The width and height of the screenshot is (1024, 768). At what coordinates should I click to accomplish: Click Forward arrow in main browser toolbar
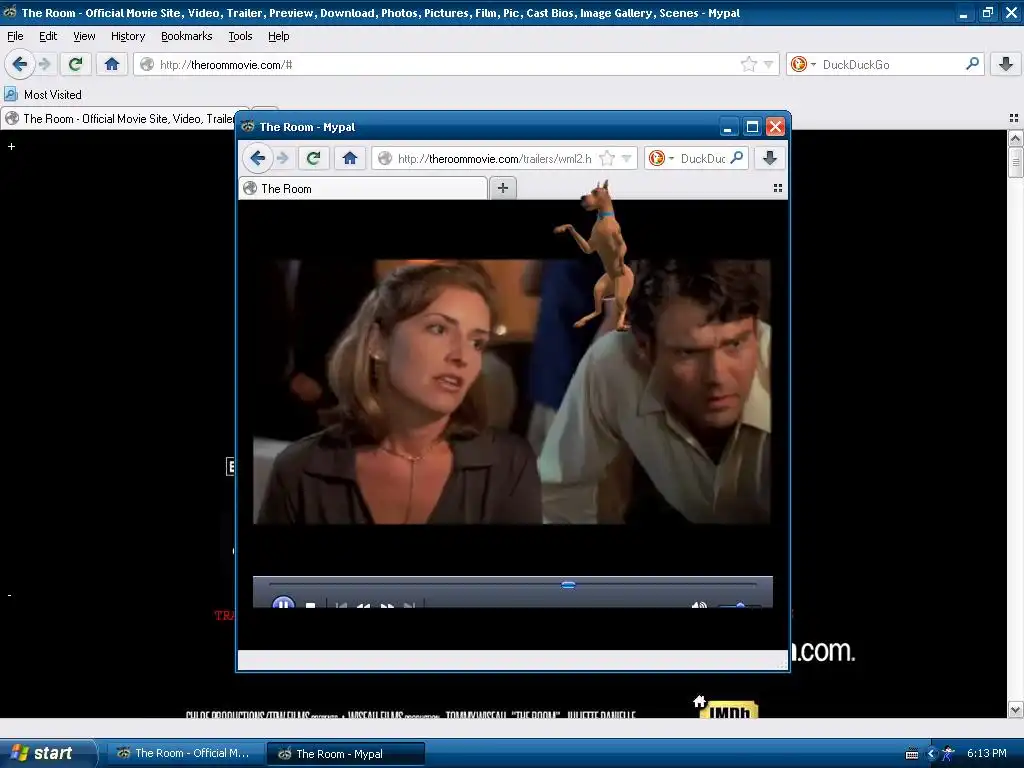[x=44, y=64]
